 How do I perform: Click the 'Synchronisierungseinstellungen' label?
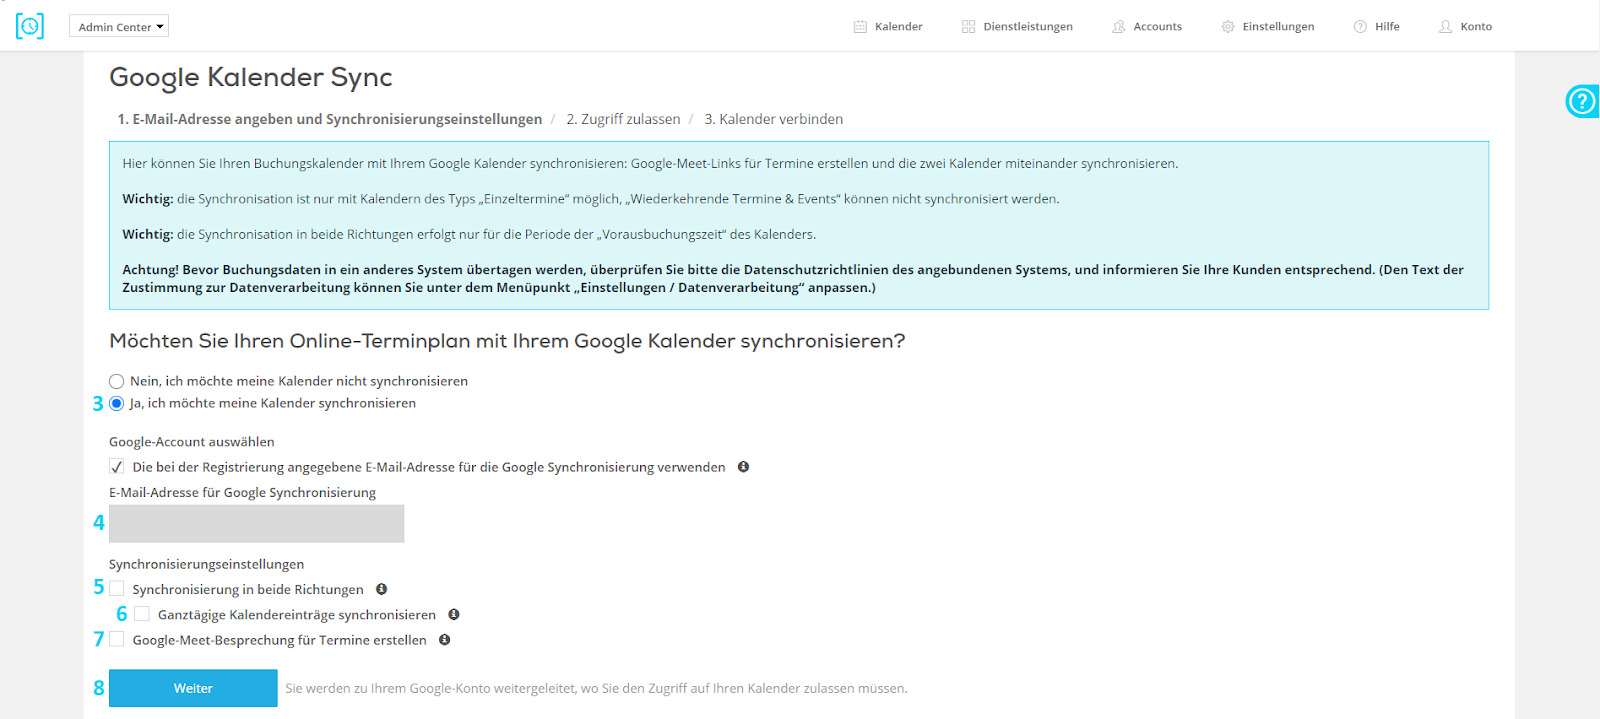tap(207, 564)
